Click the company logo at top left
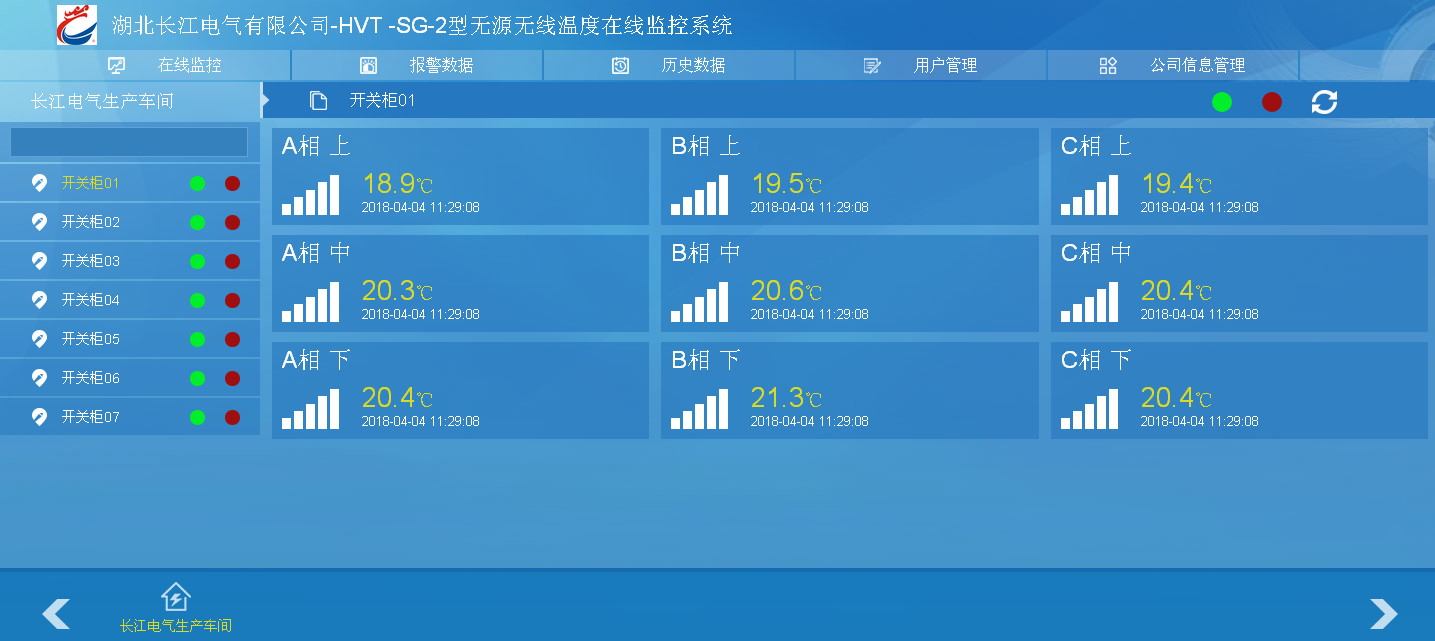The image size is (1435, 641). pyautogui.click(x=77, y=25)
